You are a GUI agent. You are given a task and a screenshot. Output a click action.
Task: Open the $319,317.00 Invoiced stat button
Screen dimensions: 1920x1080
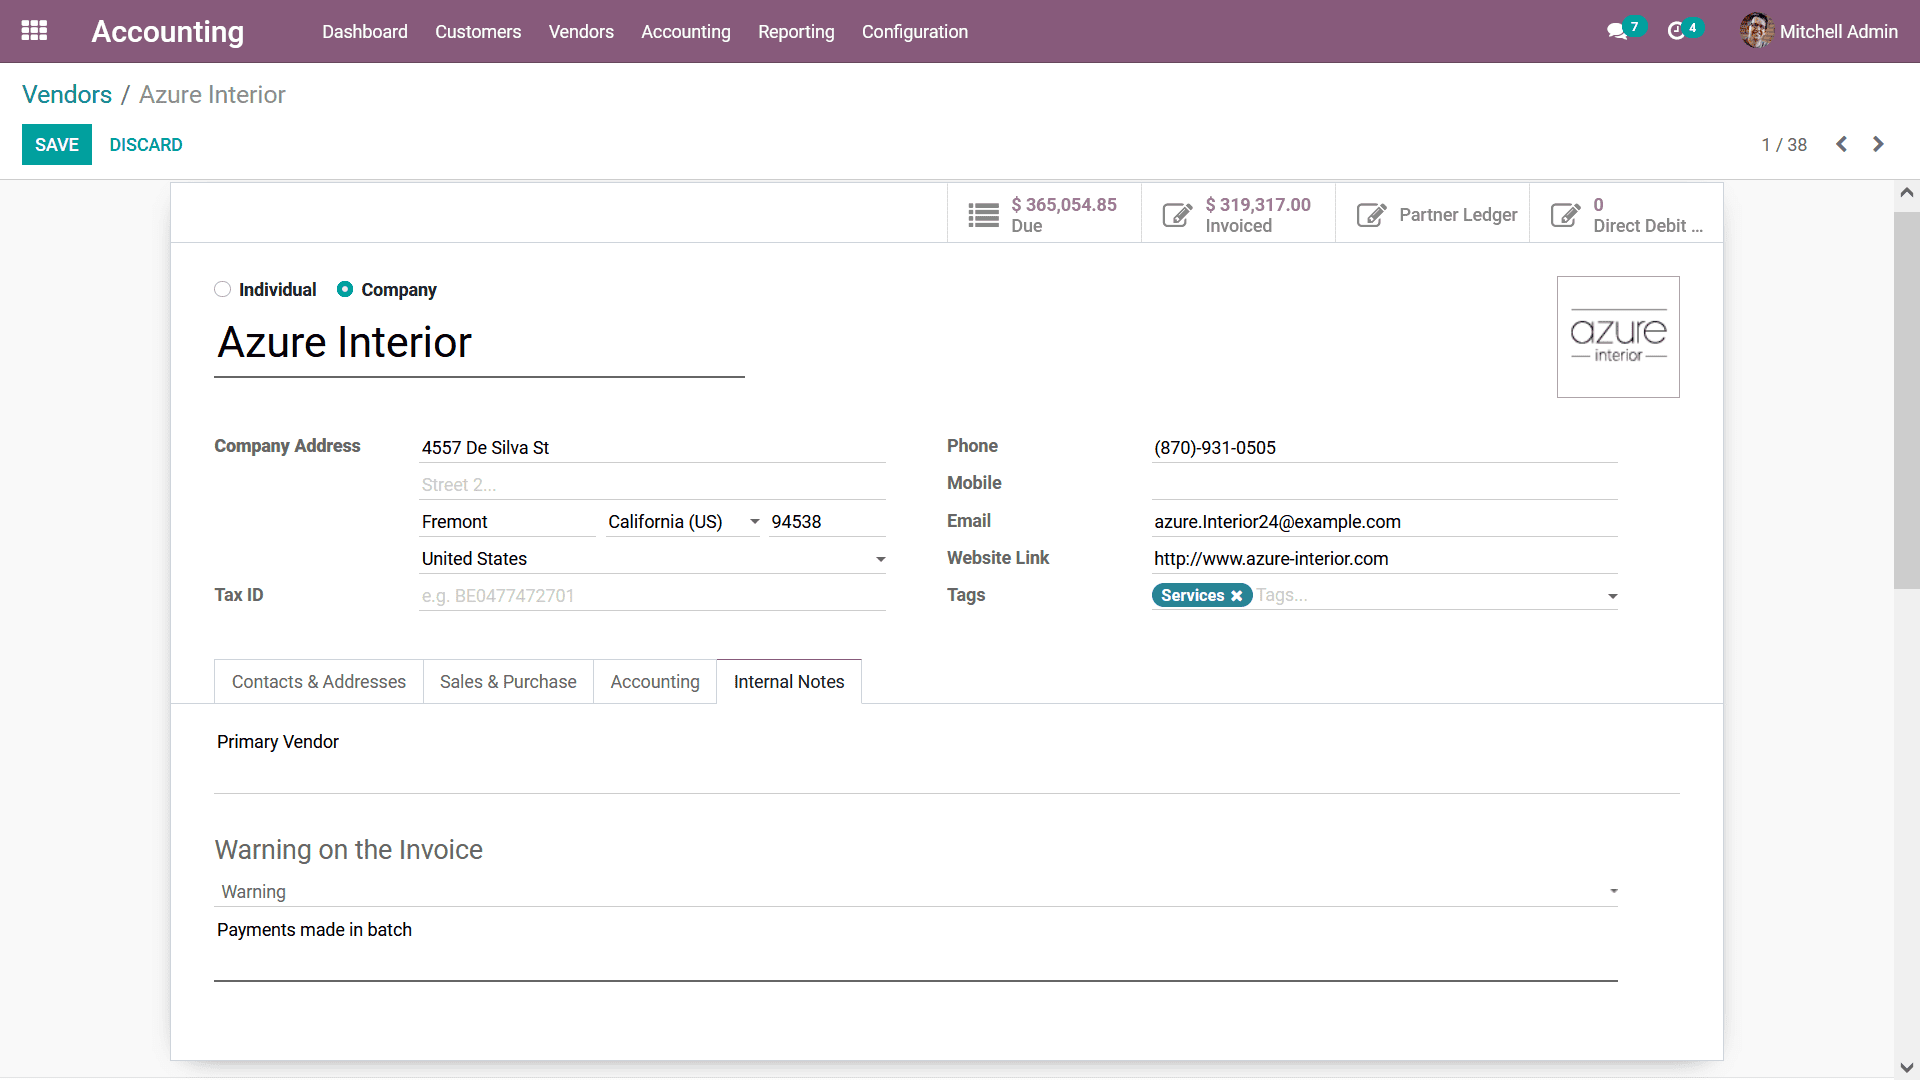tap(1238, 214)
